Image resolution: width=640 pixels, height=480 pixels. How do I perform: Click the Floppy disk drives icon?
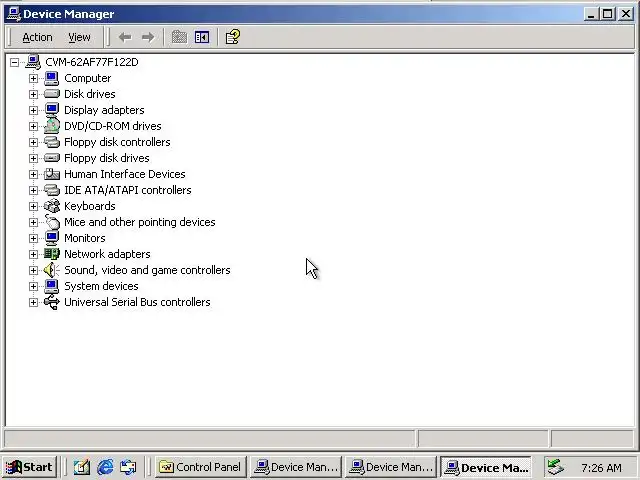pyautogui.click(x=52, y=158)
